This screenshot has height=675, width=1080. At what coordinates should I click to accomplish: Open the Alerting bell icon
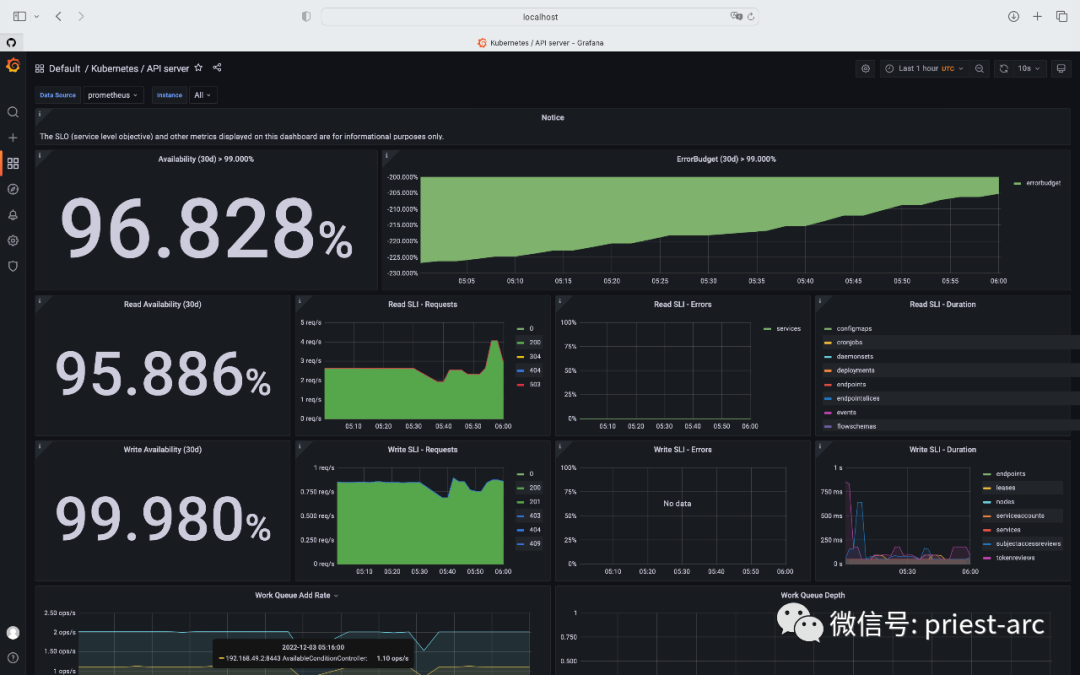(12, 215)
